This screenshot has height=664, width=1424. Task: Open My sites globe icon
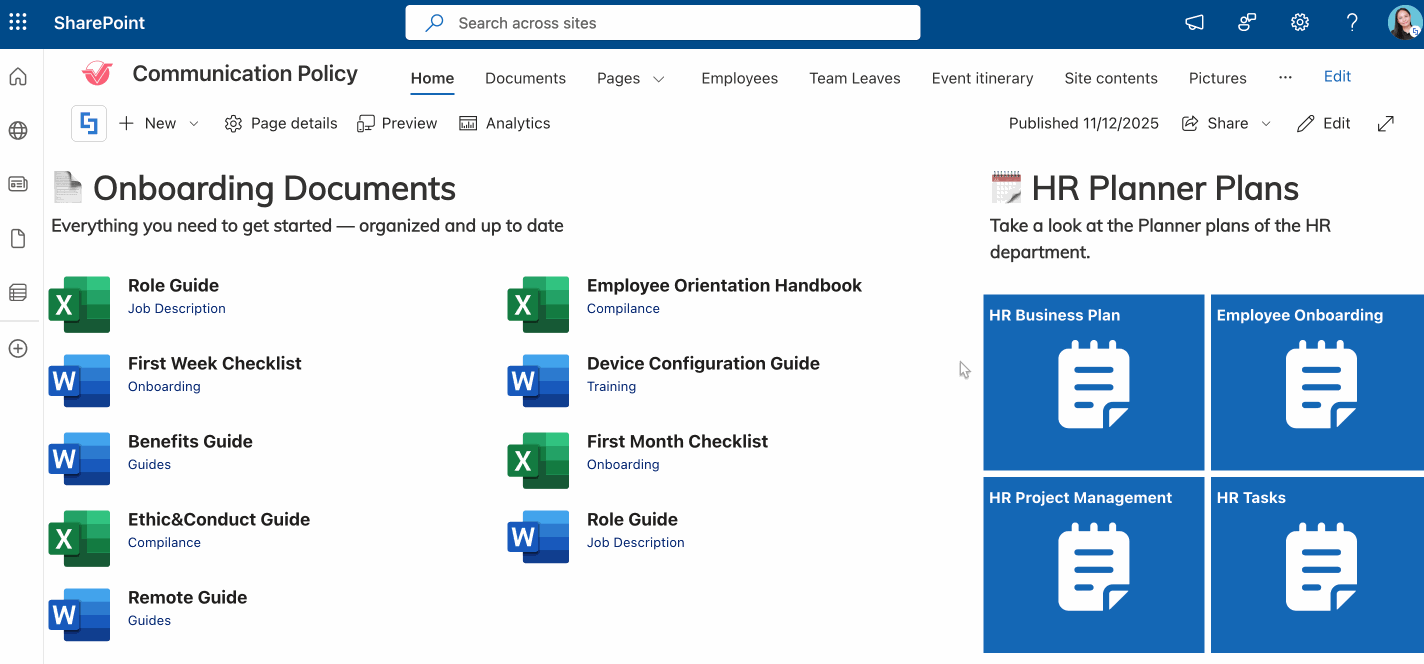point(18,130)
